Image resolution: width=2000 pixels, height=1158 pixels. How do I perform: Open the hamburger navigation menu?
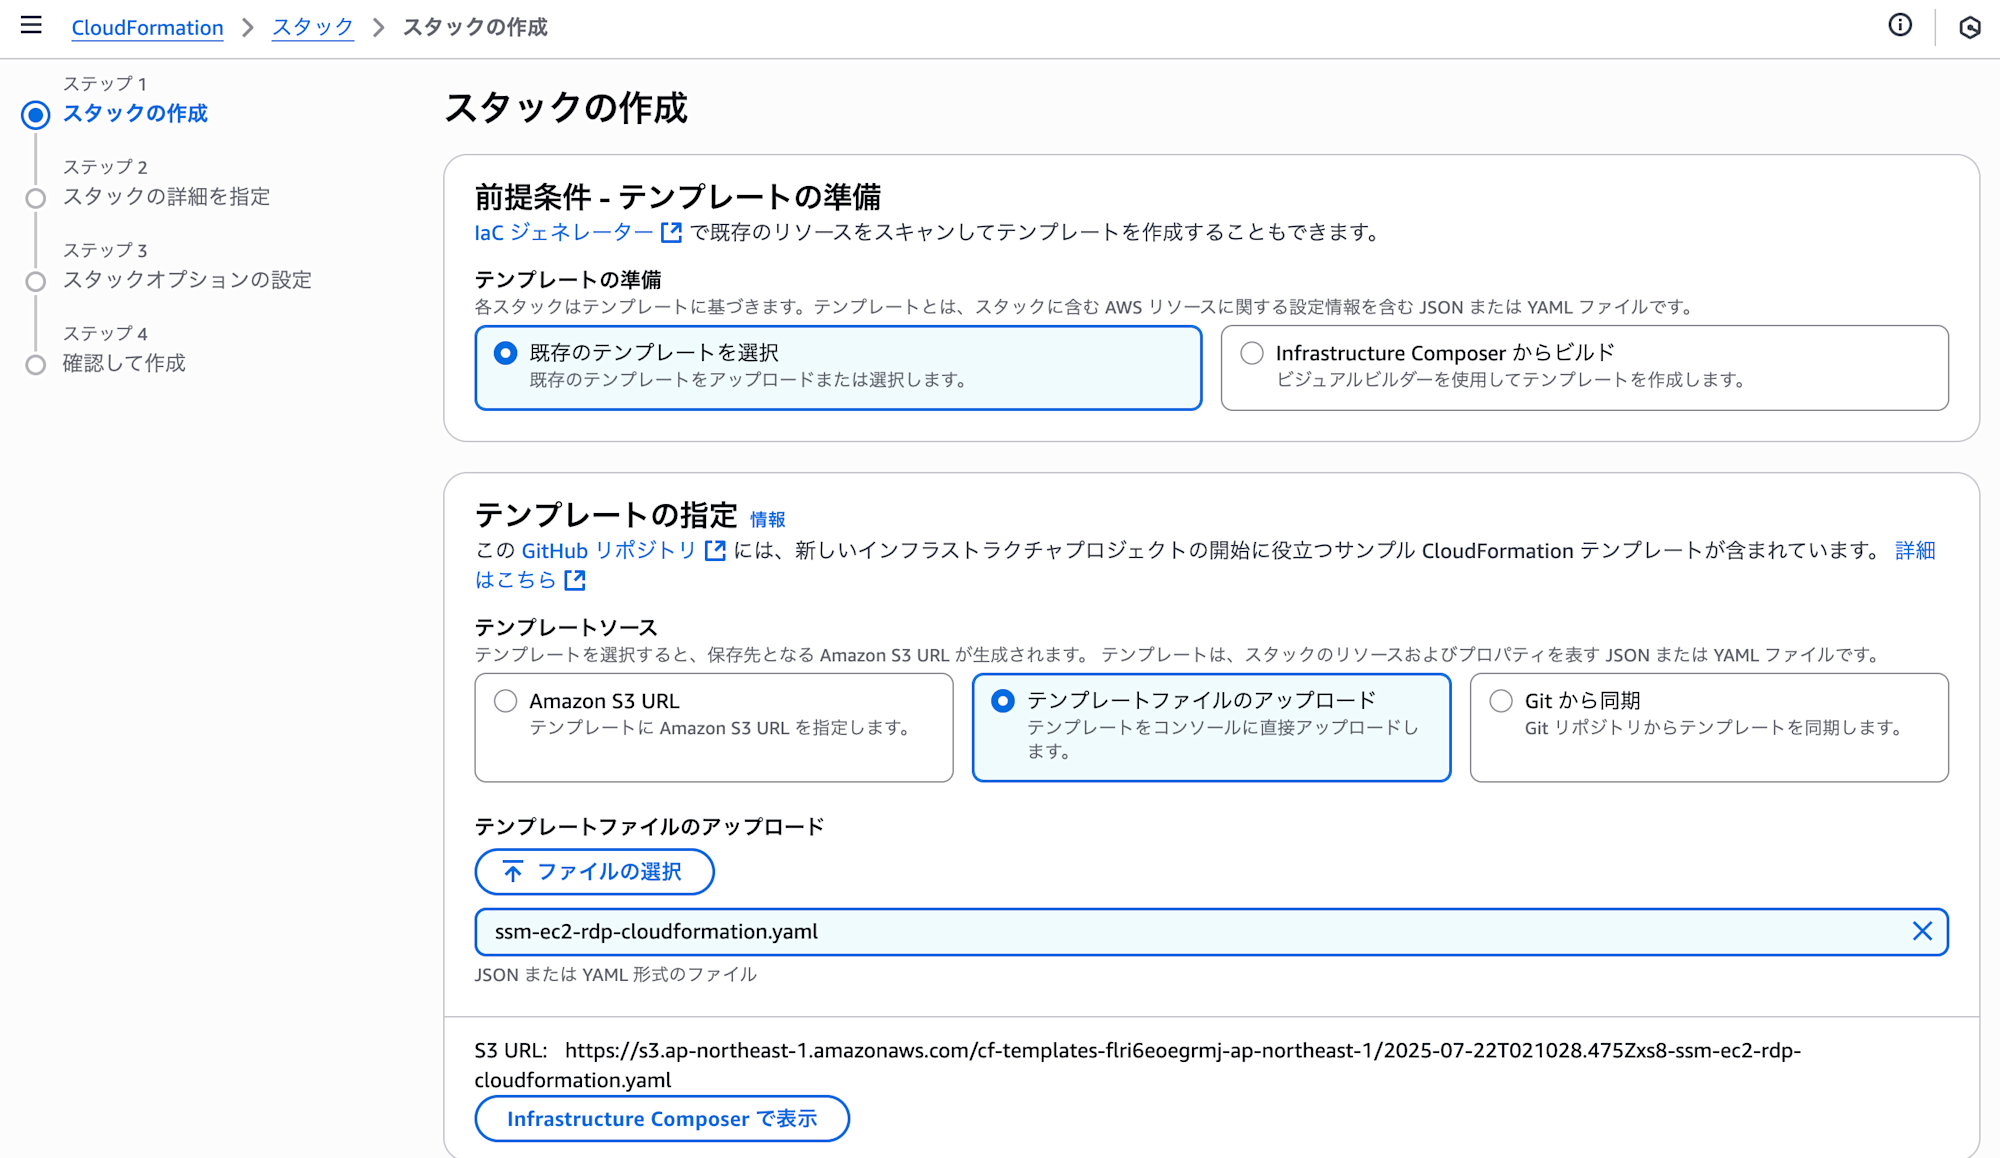tap(31, 25)
